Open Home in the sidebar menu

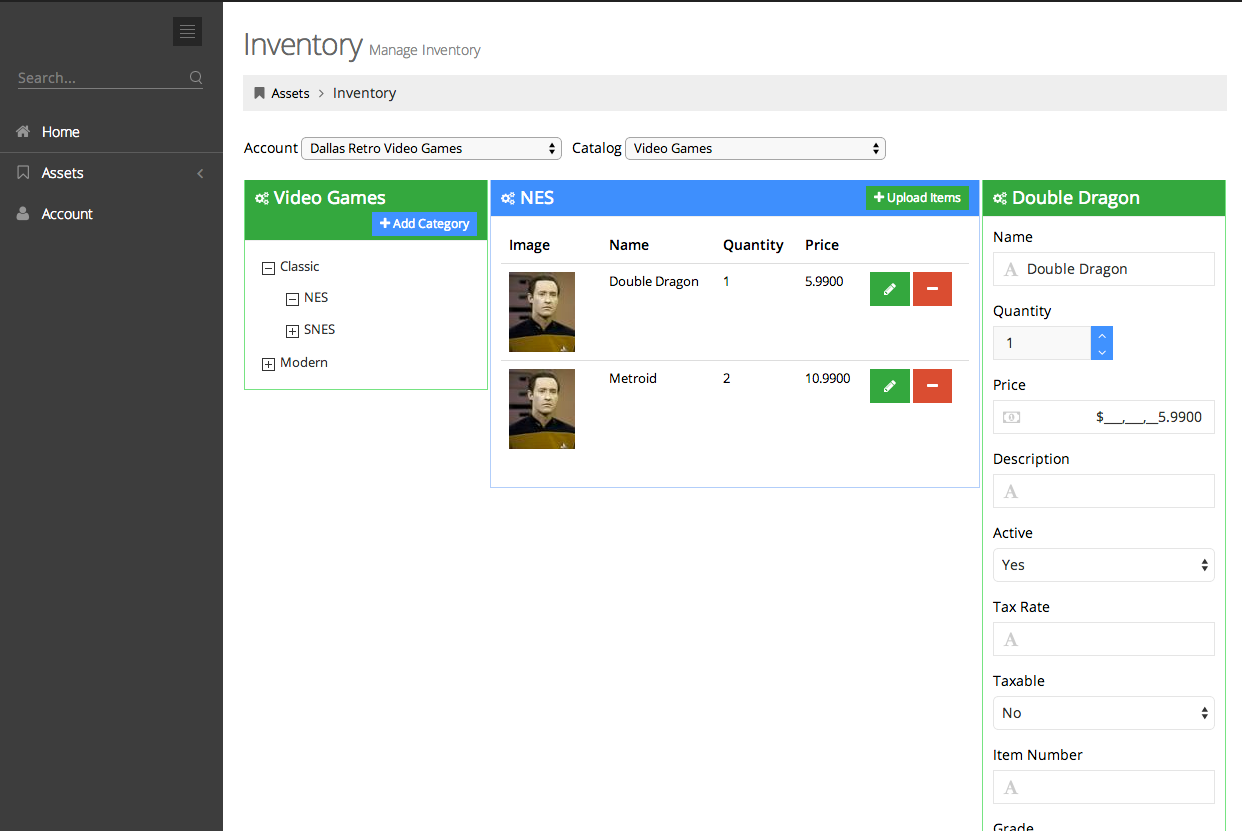60,132
